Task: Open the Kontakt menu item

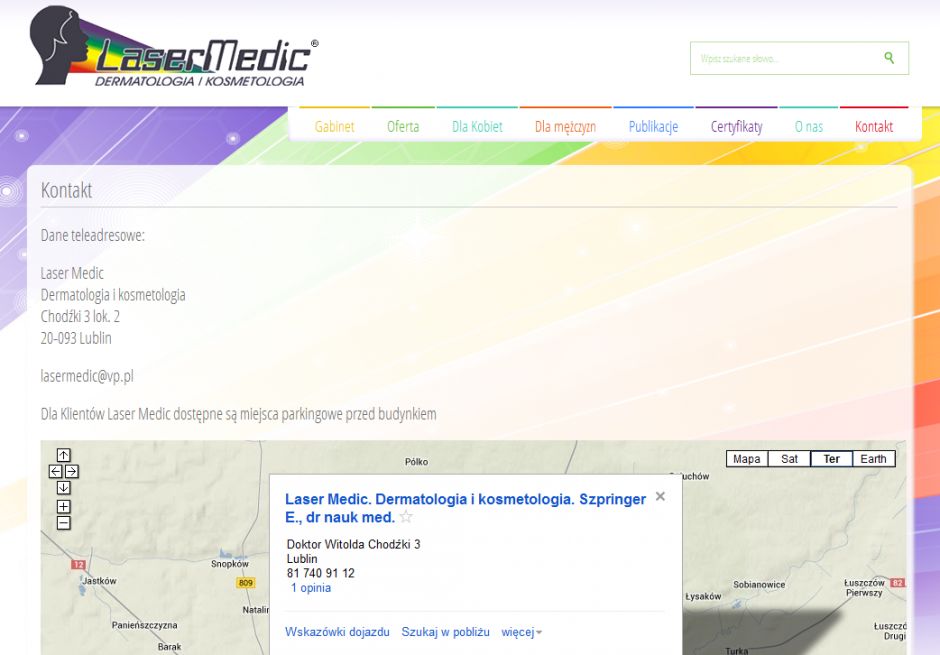Action: [874, 126]
